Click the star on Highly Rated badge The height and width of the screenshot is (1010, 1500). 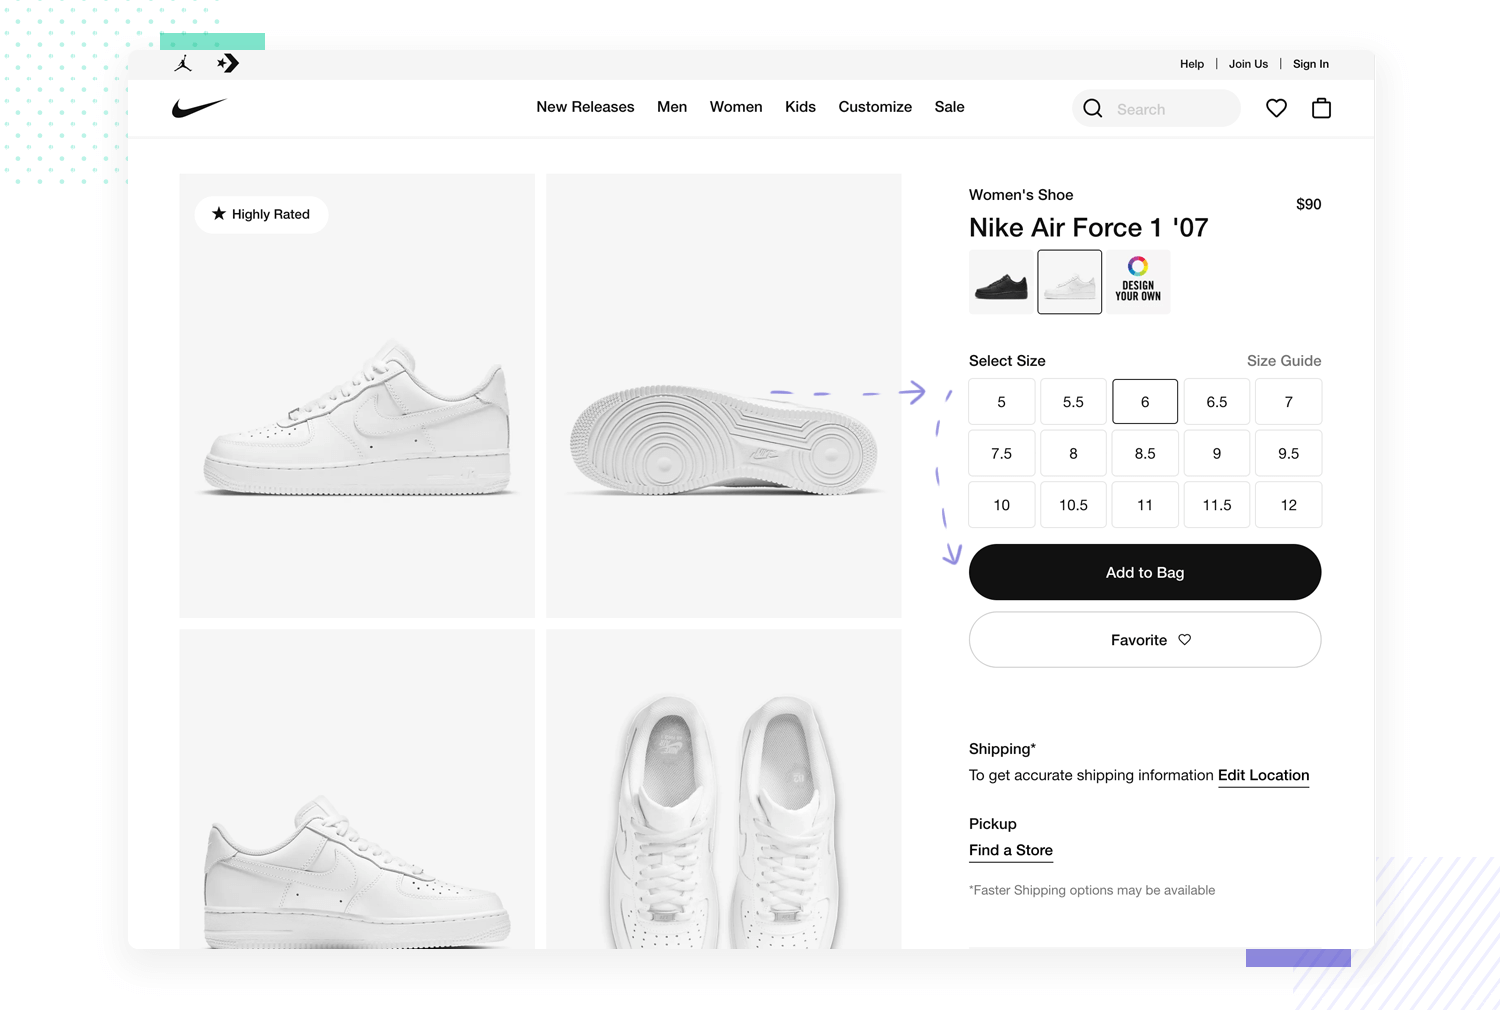coord(219,214)
